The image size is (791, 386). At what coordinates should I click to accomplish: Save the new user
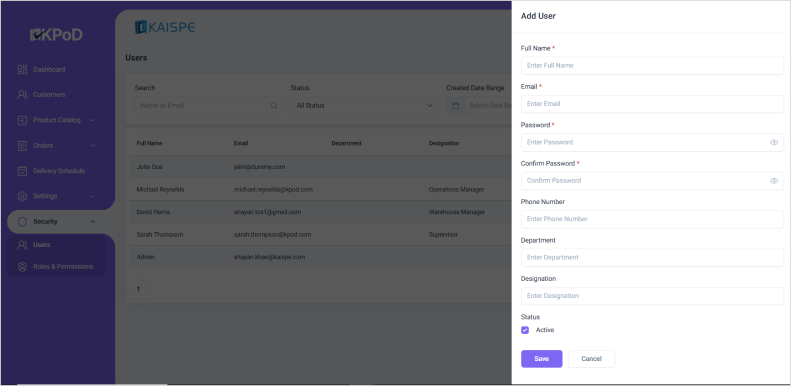coord(541,359)
